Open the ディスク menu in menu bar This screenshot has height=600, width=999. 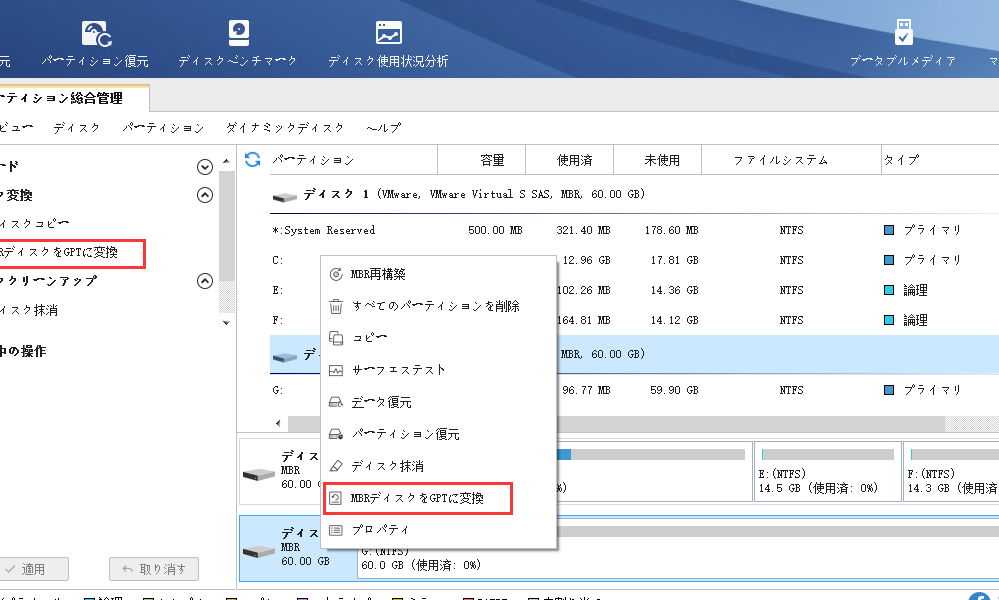76,128
